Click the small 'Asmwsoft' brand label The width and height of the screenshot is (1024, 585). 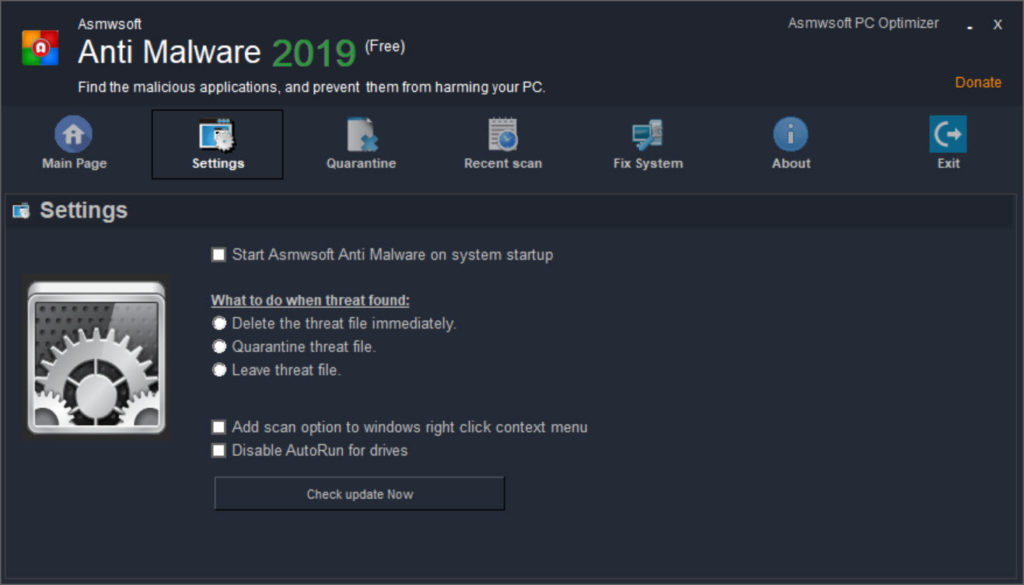click(109, 24)
